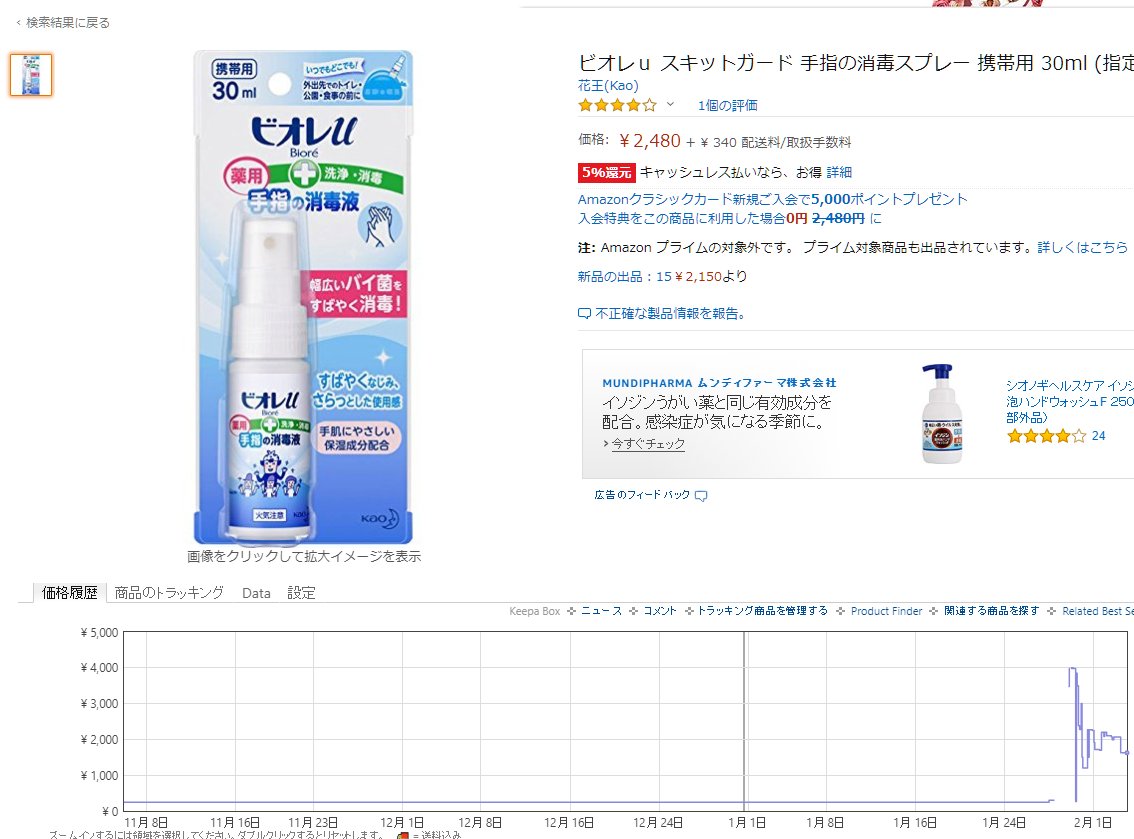Click the 5%還元 red badge
Image resolution: width=1134 pixels, height=839 pixels.
pos(606,172)
